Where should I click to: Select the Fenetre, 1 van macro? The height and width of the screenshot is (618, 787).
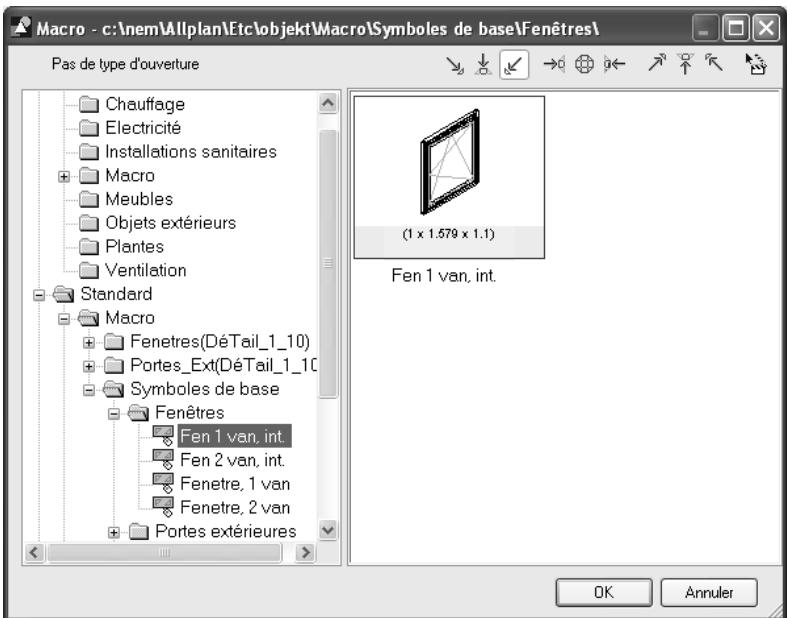222,484
